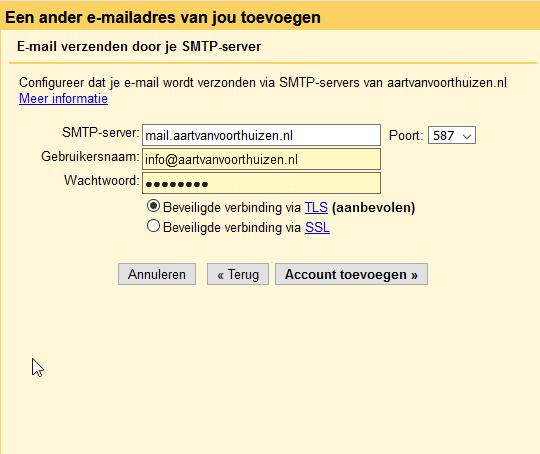Follow the Meer informatie link

(63, 99)
